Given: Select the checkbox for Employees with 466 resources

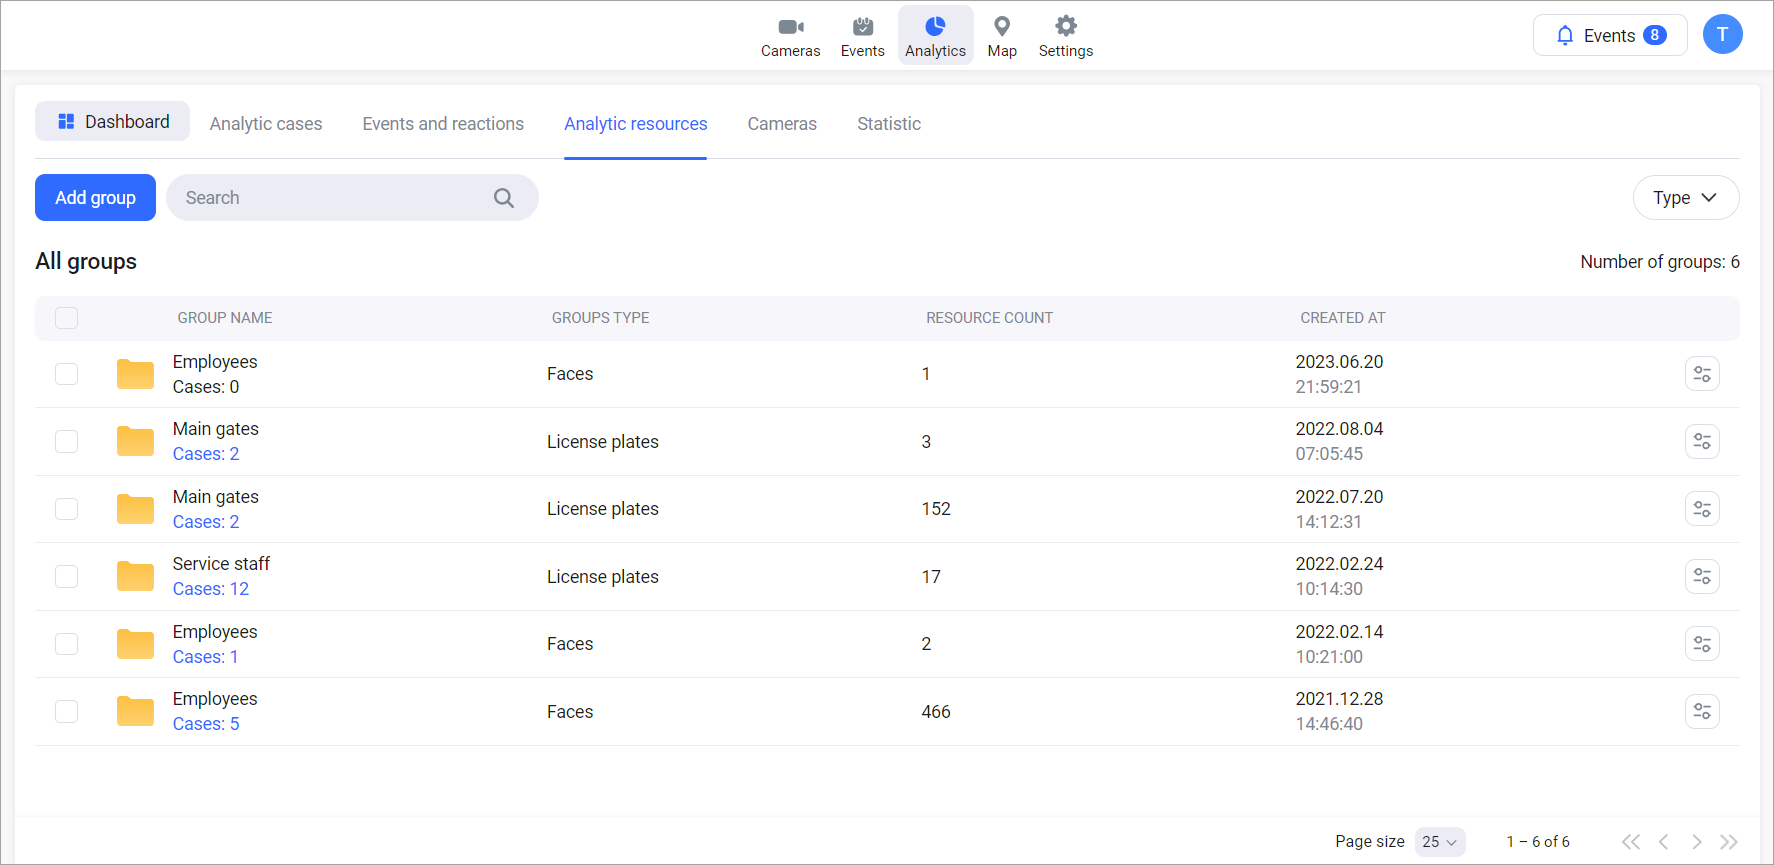Looking at the screenshot, I should click(67, 712).
